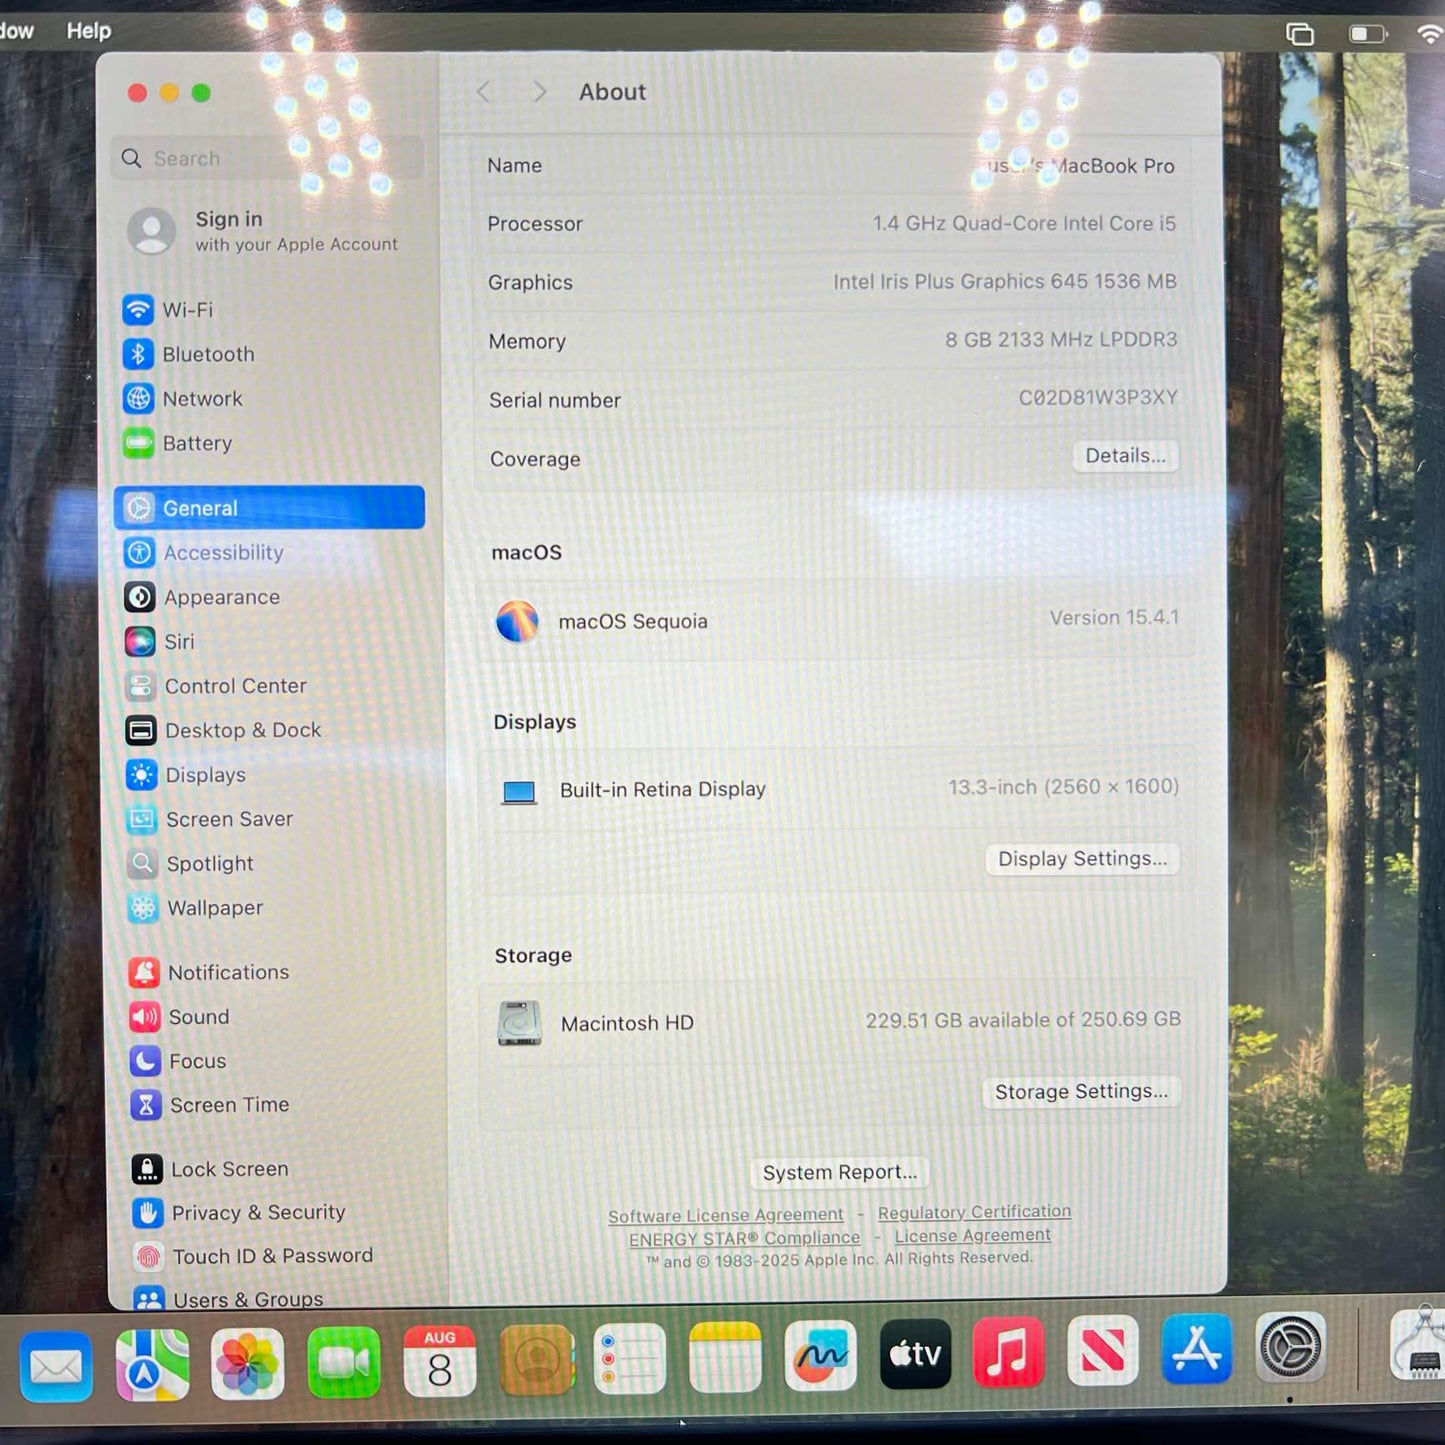Open Contacts from the Dock
Image resolution: width=1445 pixels, height=1445 pixels.
coord(536,1360)
